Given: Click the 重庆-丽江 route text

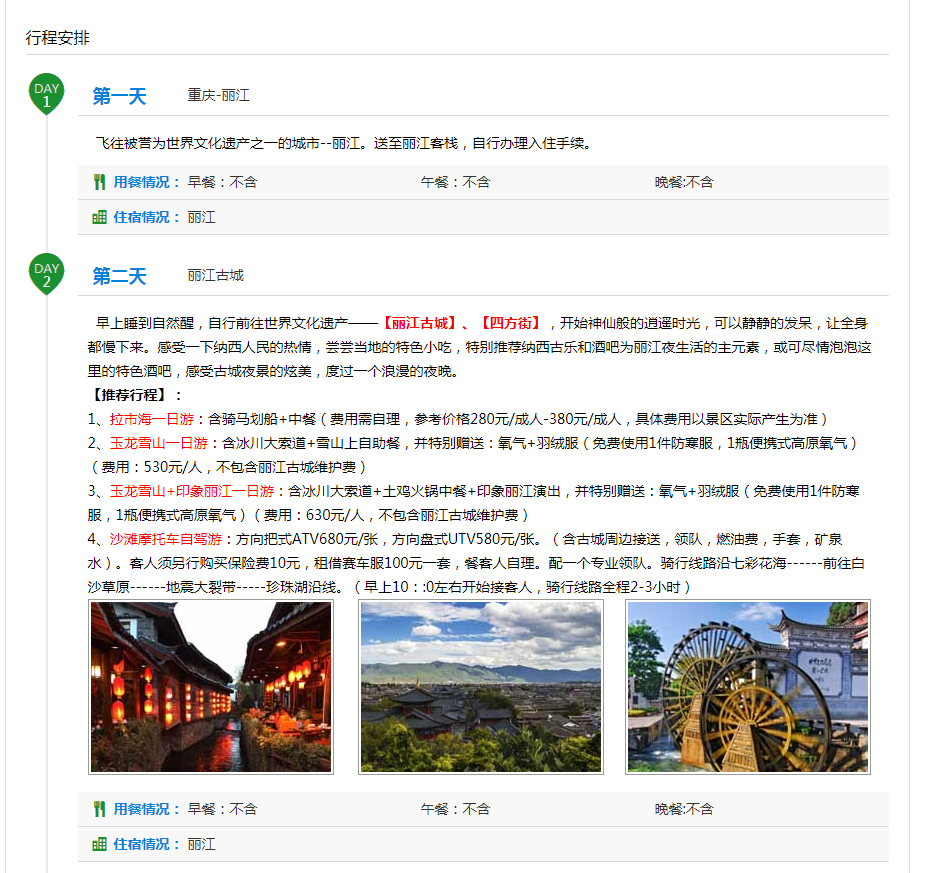Looking at the screenshot, I should [x=218, y=96].
